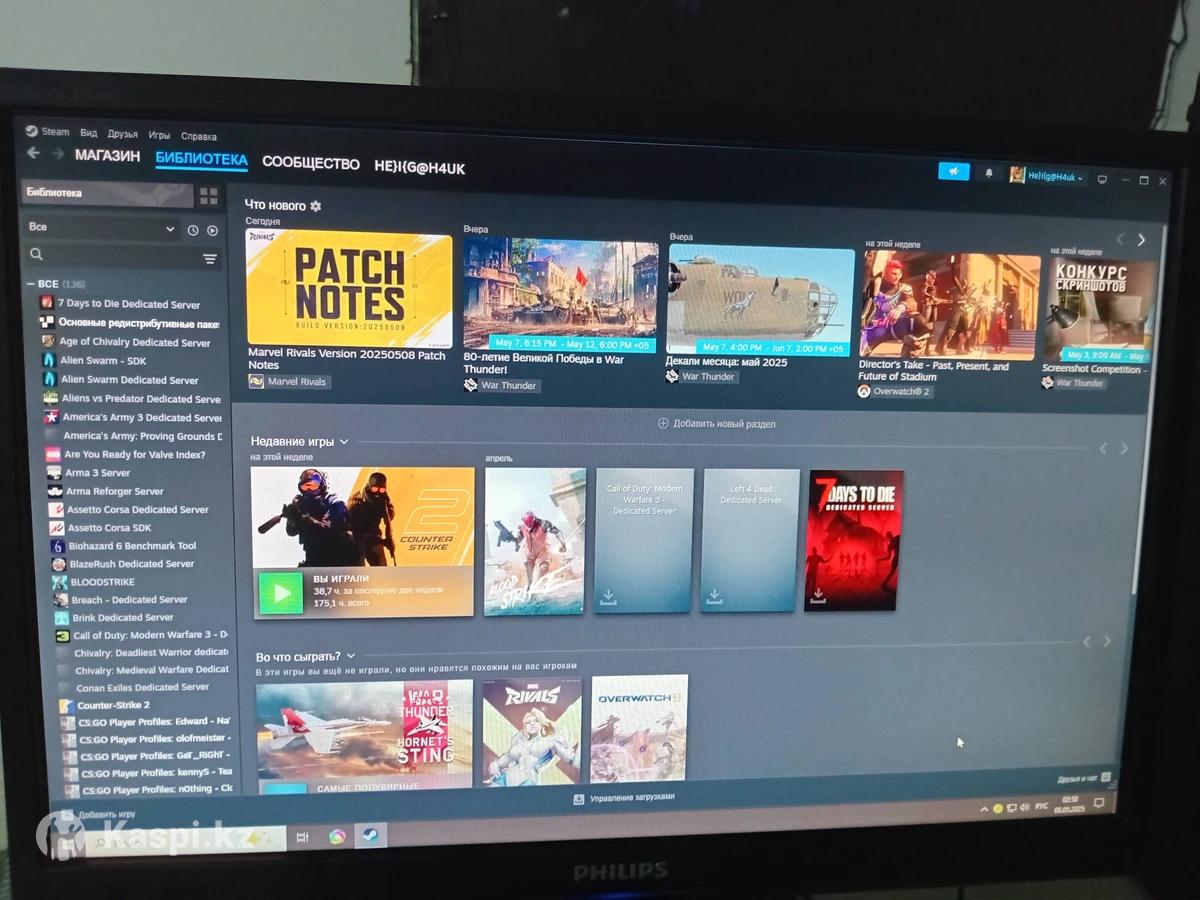
Task: Open the BloodStrike recent game cover
Action: click(x=535, y=541)
